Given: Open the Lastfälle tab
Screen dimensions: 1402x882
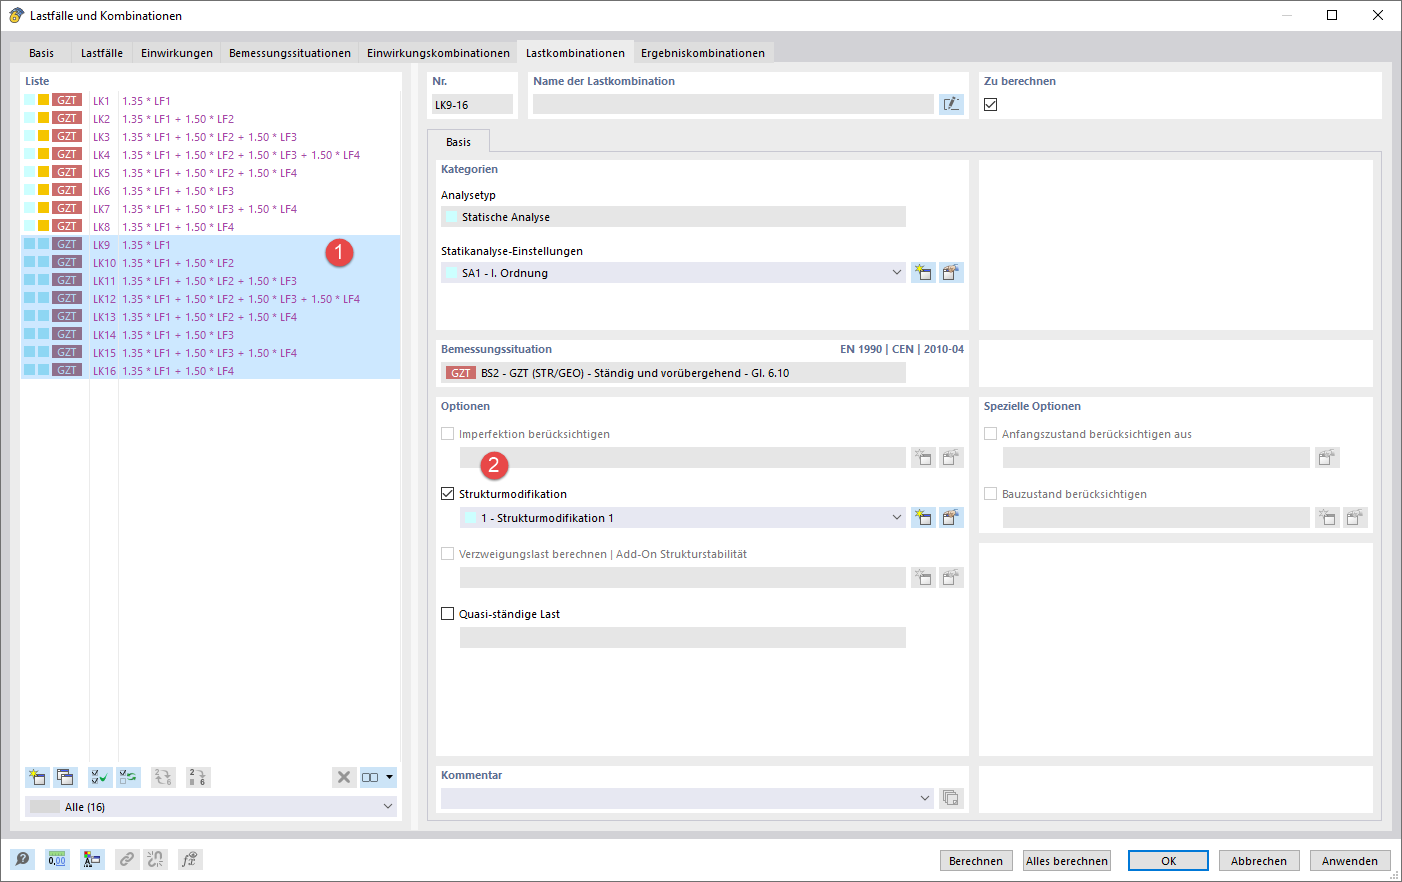Looking at the screenshot, I should (x=102, y=53).
